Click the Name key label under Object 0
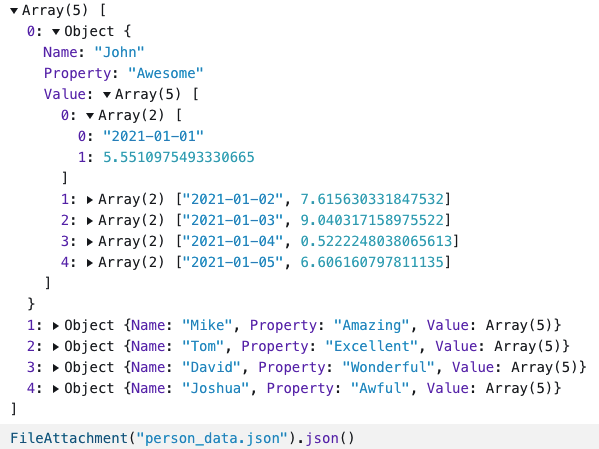 tap(60, 52)
